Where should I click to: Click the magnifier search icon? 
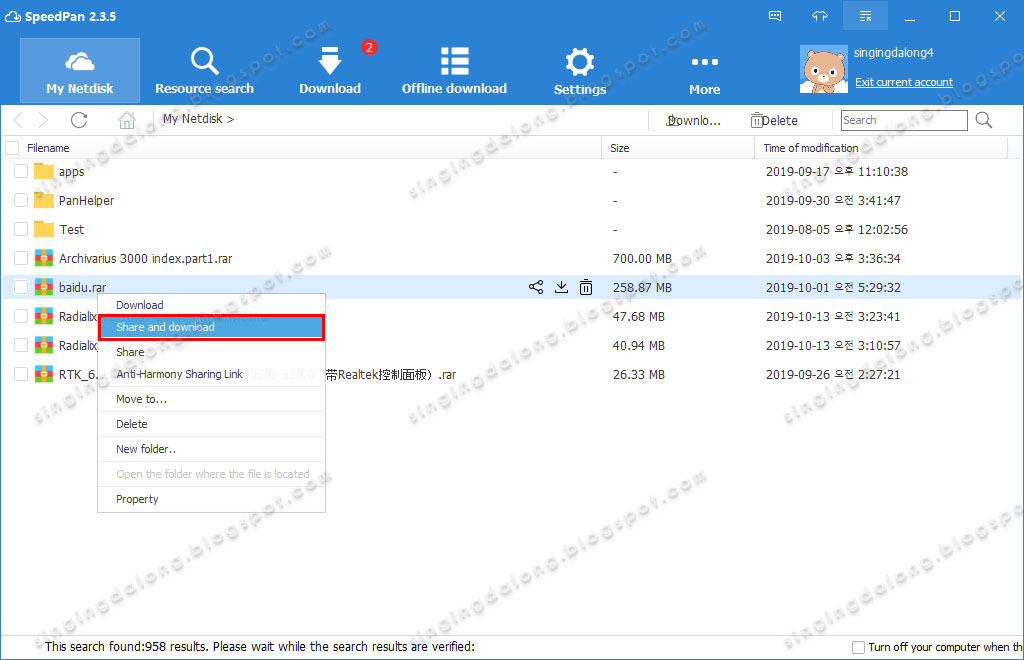coord(984,120)
